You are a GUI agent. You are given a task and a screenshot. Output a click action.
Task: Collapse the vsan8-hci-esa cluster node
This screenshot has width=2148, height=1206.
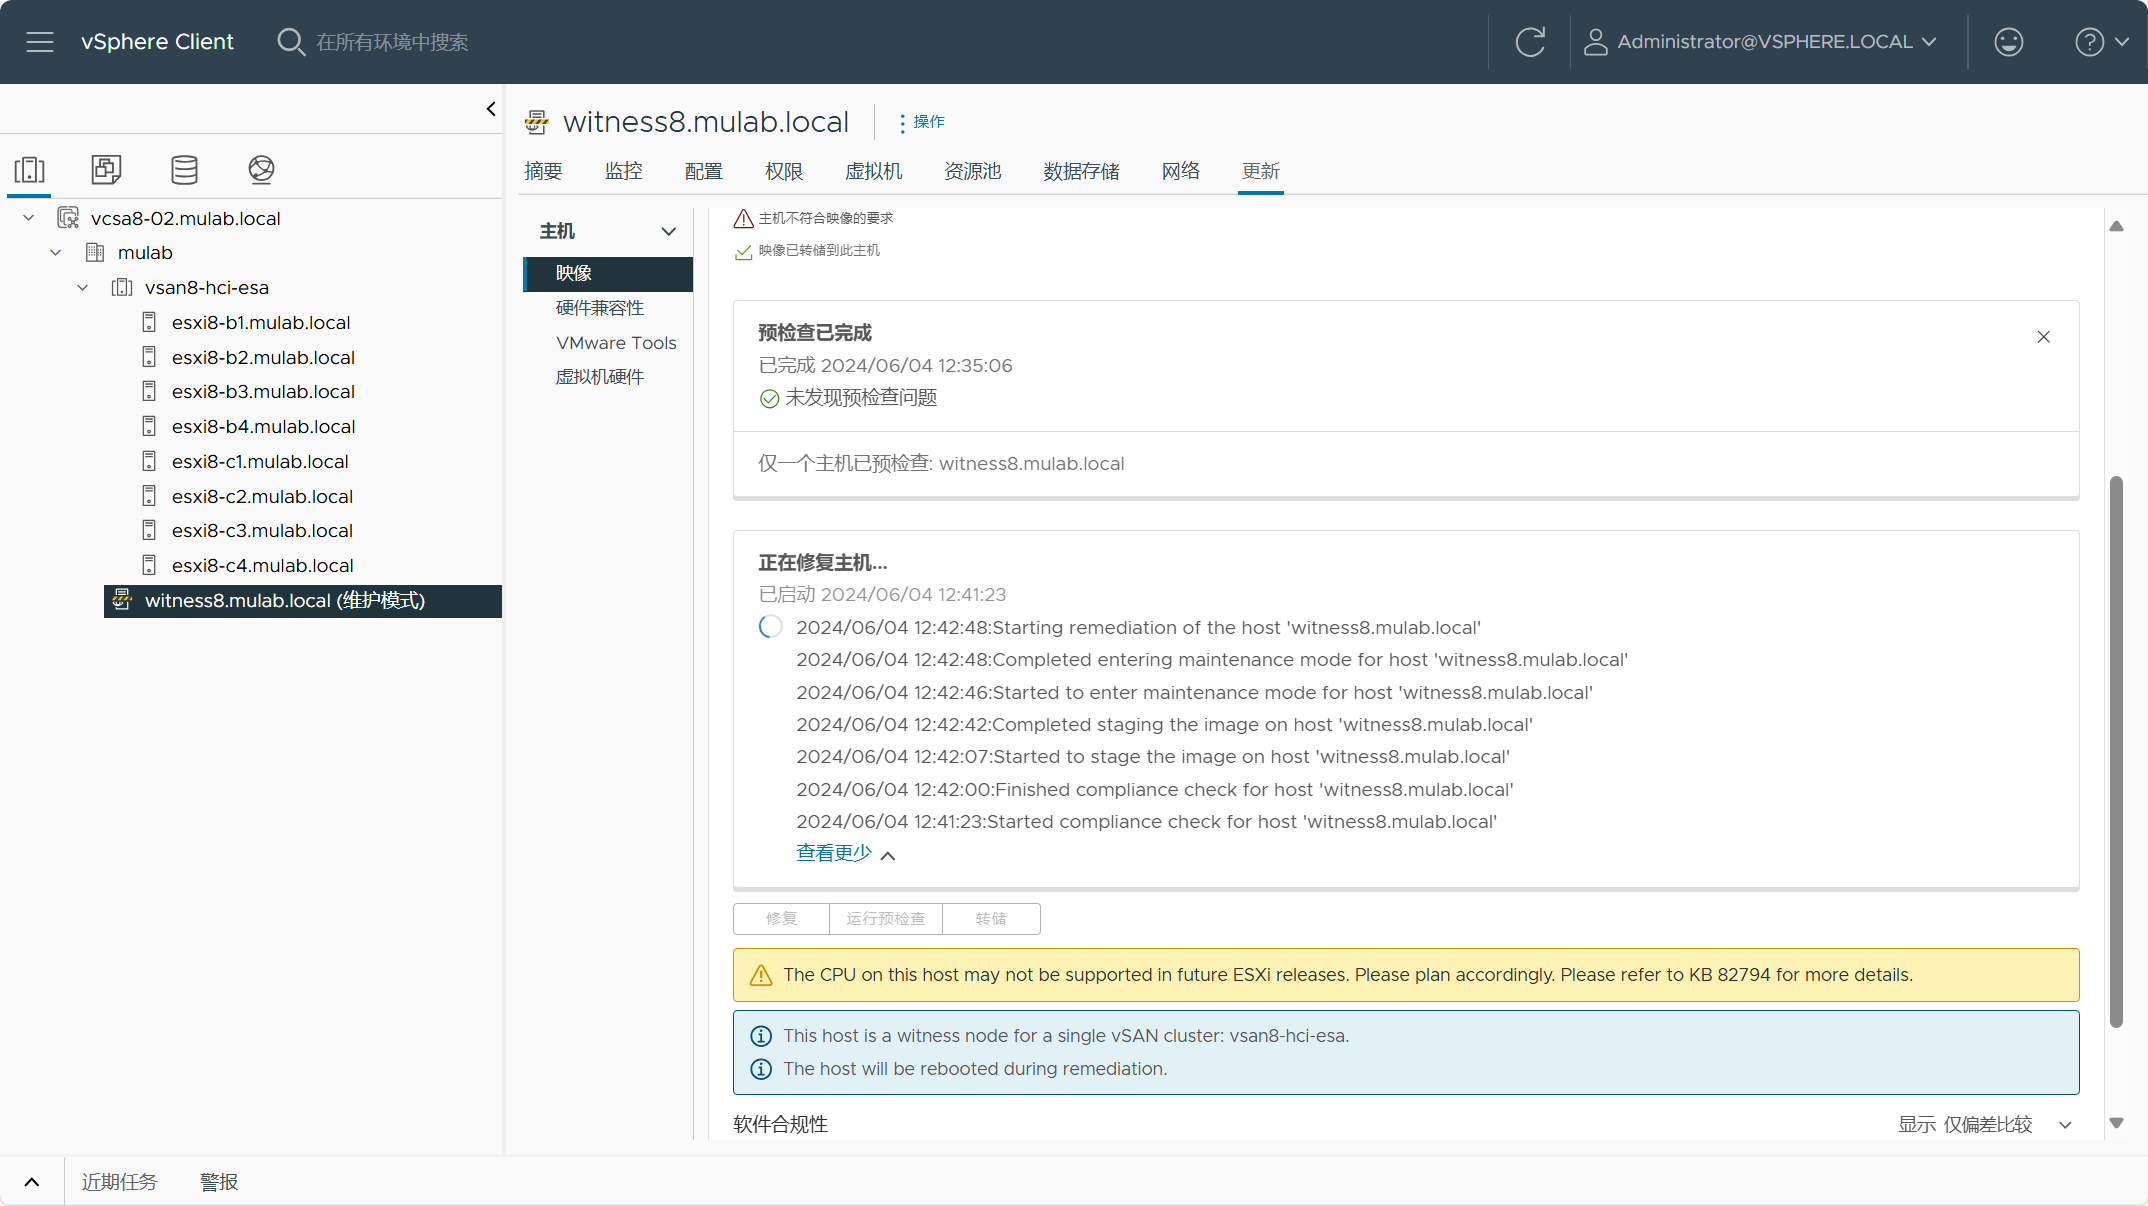tap(83, 288)
